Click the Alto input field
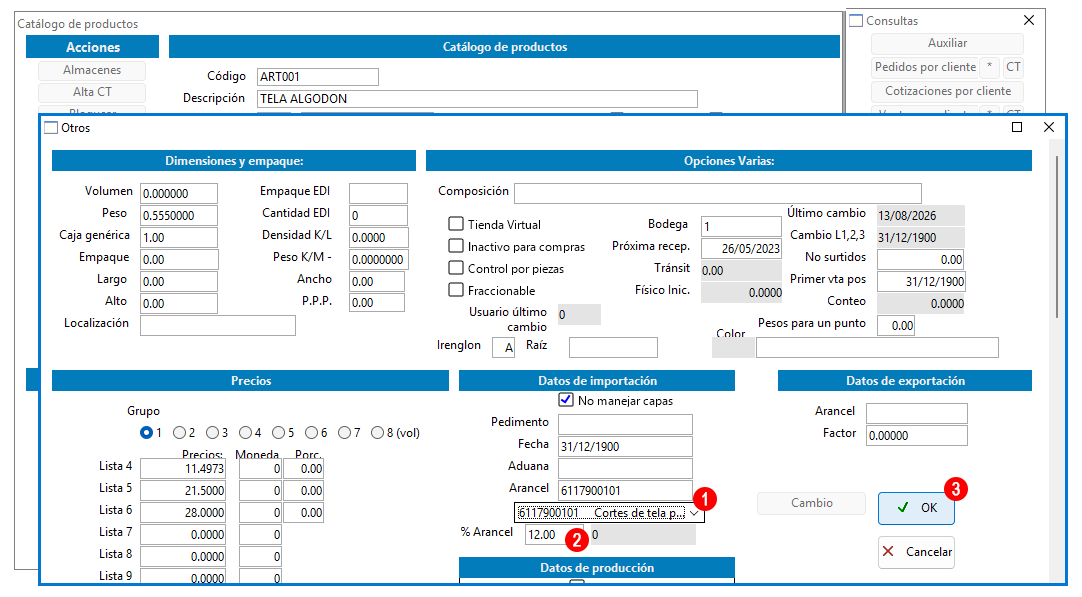The image size is (1082, 597). 179,304
